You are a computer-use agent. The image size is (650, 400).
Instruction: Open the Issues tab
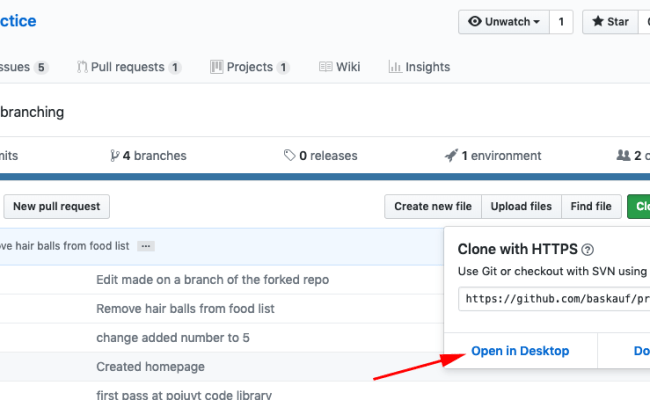point(23,67)
